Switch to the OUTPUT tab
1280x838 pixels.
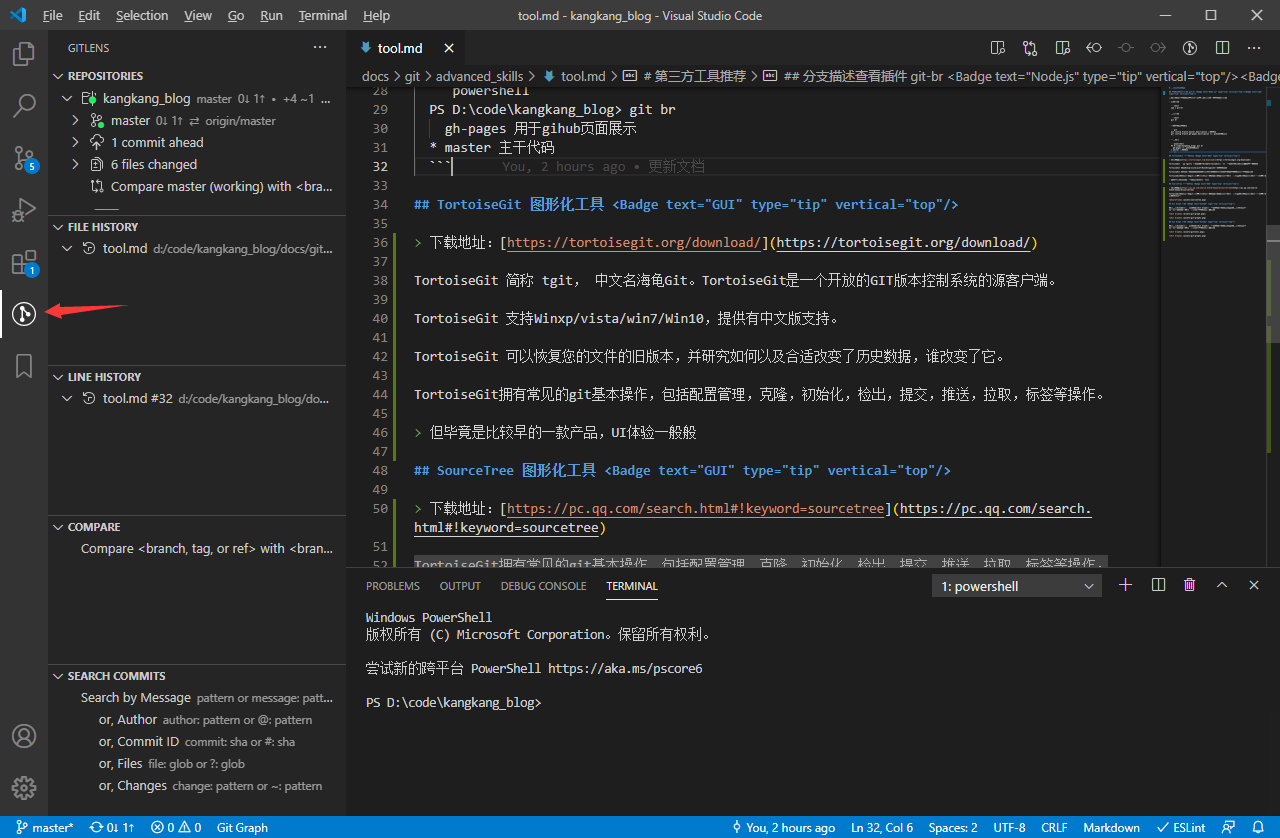(460, 586)
